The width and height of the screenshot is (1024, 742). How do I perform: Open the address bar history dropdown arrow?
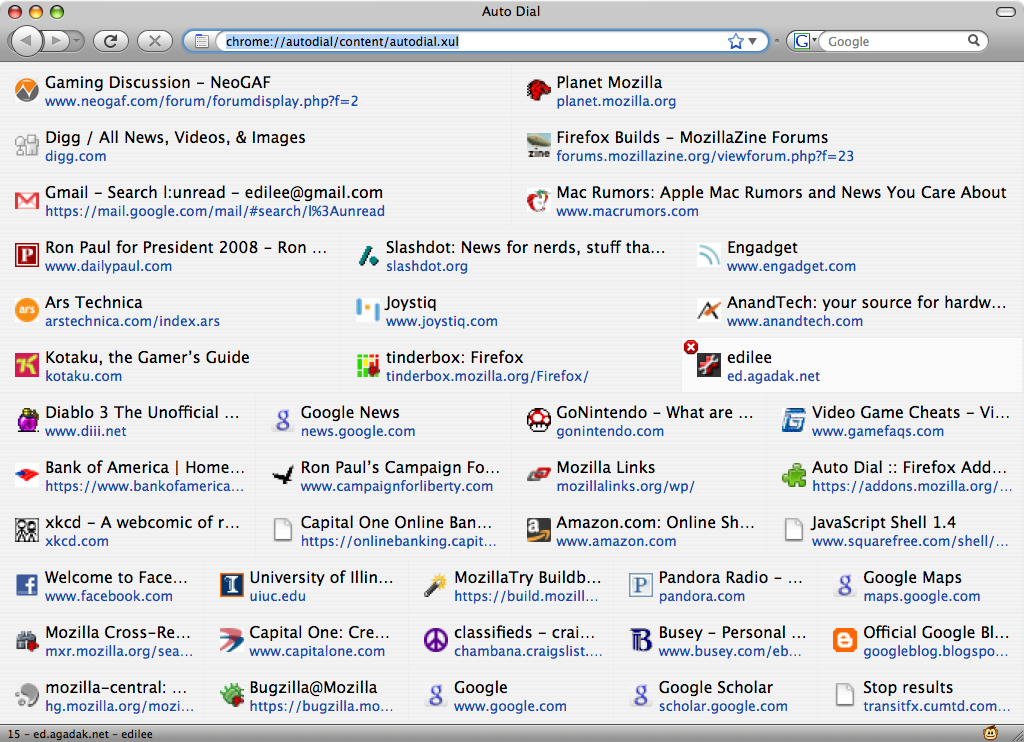pos(752,41)
